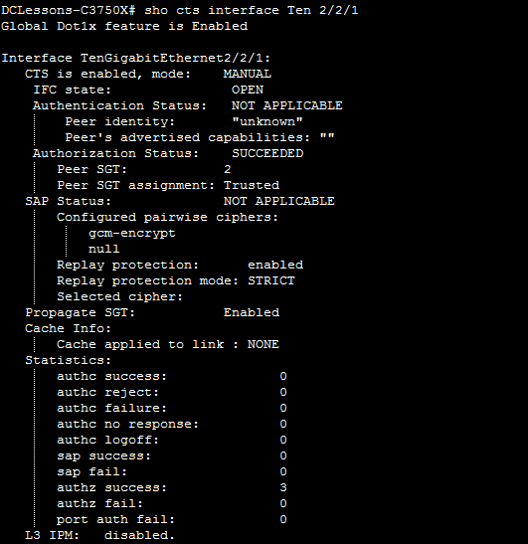Click the Peer identity "unknown" value

(x=267, y=121)
